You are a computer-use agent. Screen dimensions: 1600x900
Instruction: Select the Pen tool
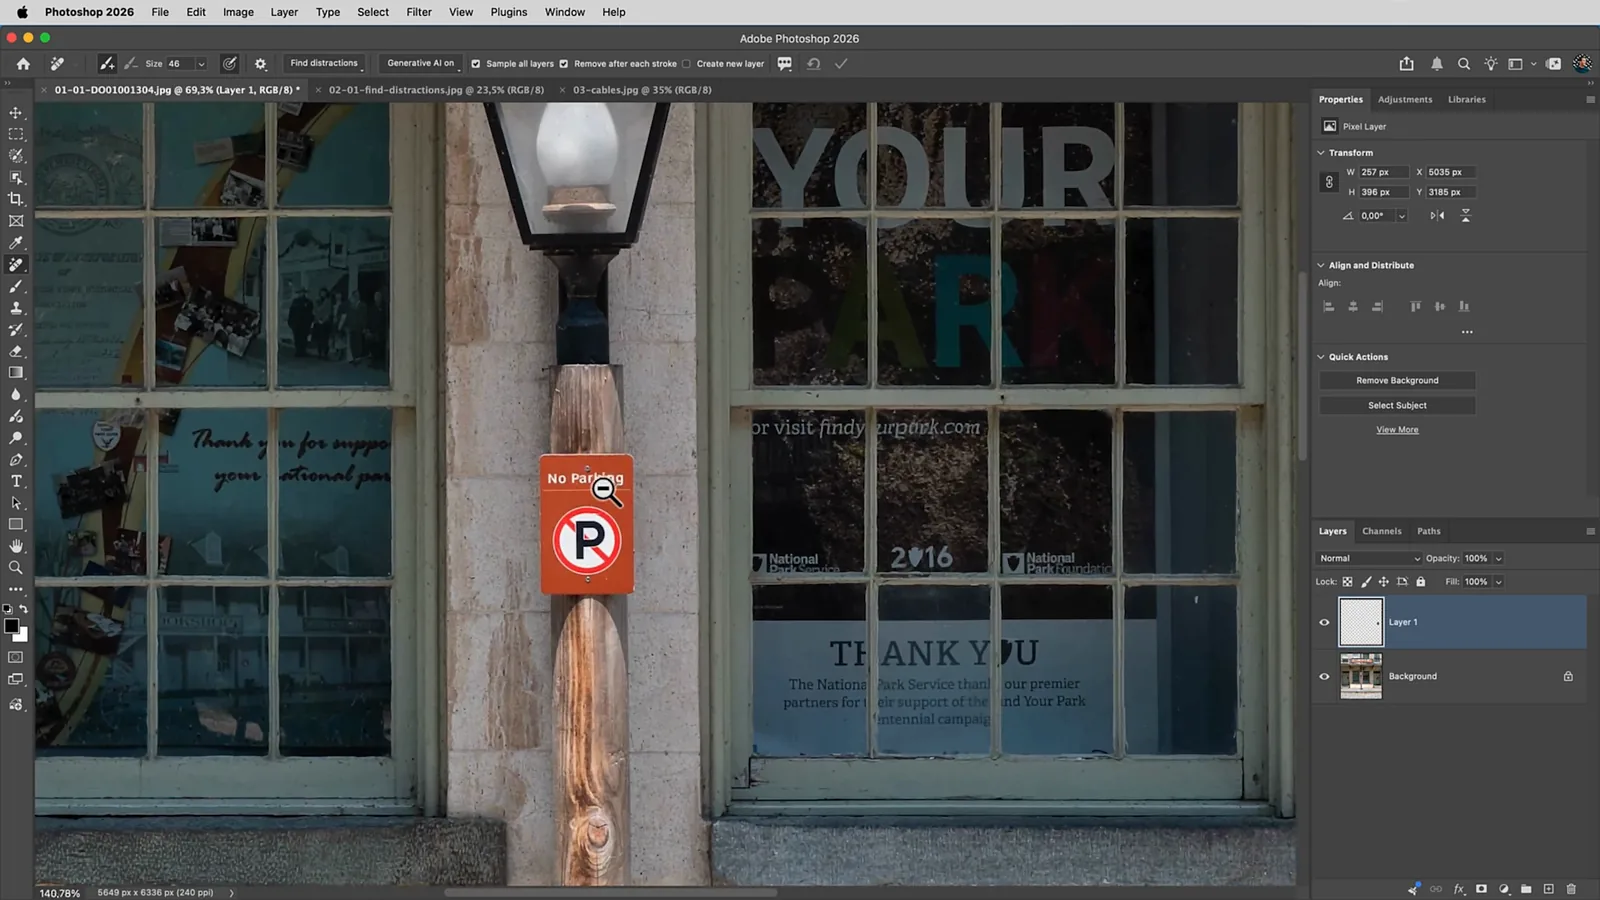point(16,460)
